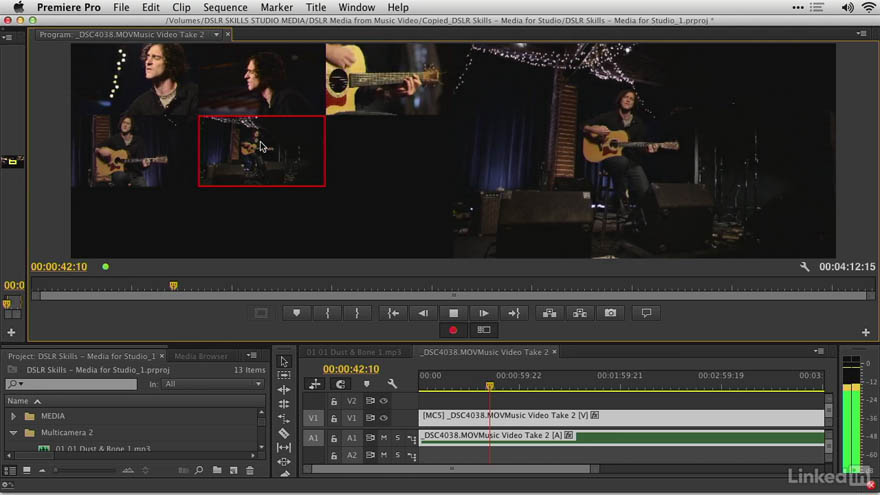880x495 pixels.
Task: Click the red multi-camera Record button
Action: [453, 330]
